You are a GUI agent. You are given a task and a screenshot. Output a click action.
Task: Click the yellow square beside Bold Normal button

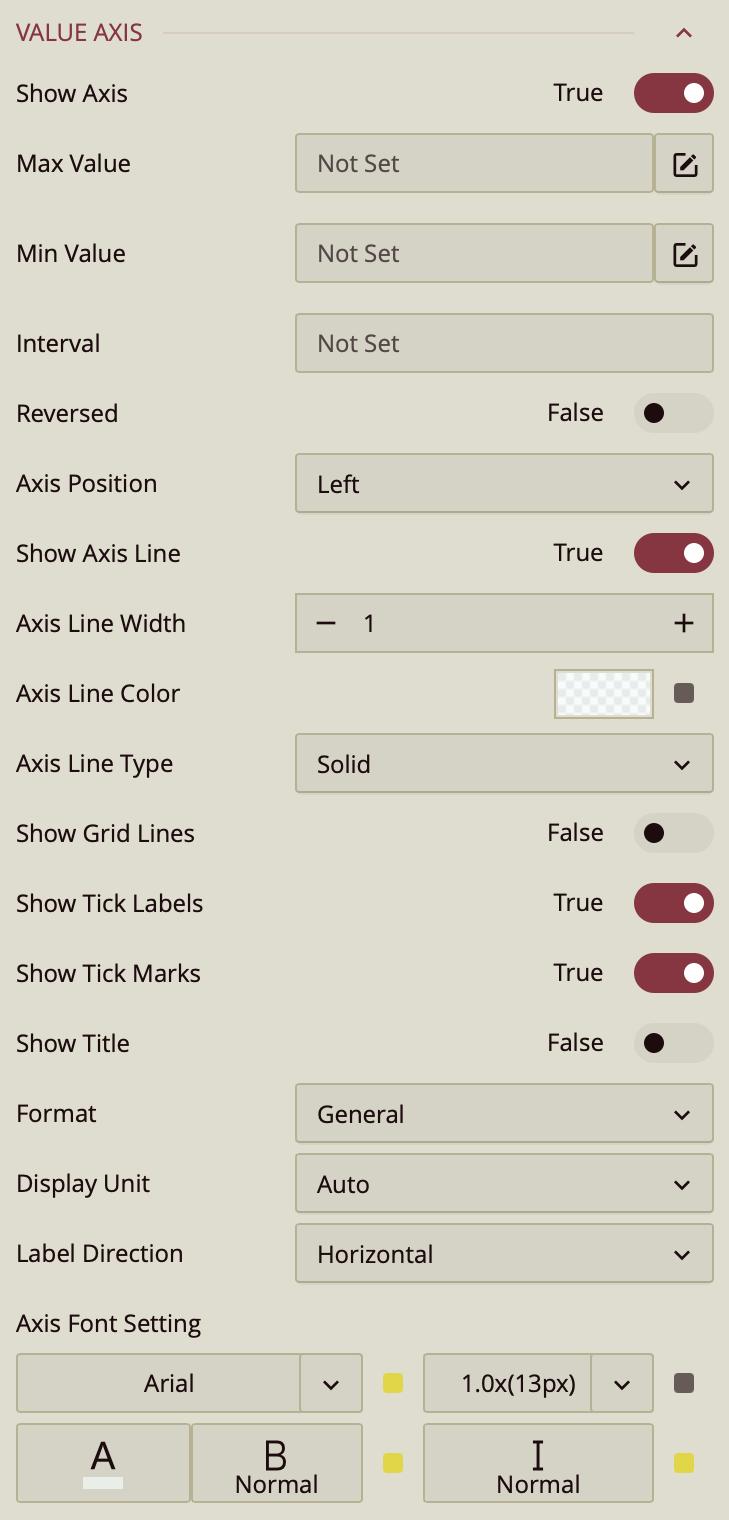pyautogui.click(x=393, y=1463)
